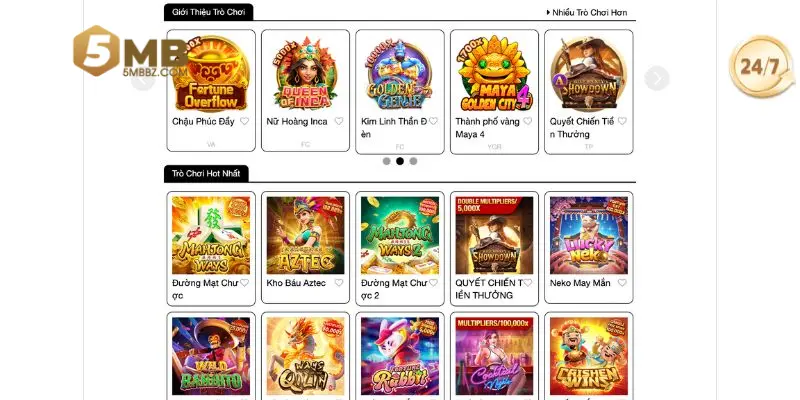Open the 24/7 support badge
This screenshot has height=400, width=800.
pos(761,66)
